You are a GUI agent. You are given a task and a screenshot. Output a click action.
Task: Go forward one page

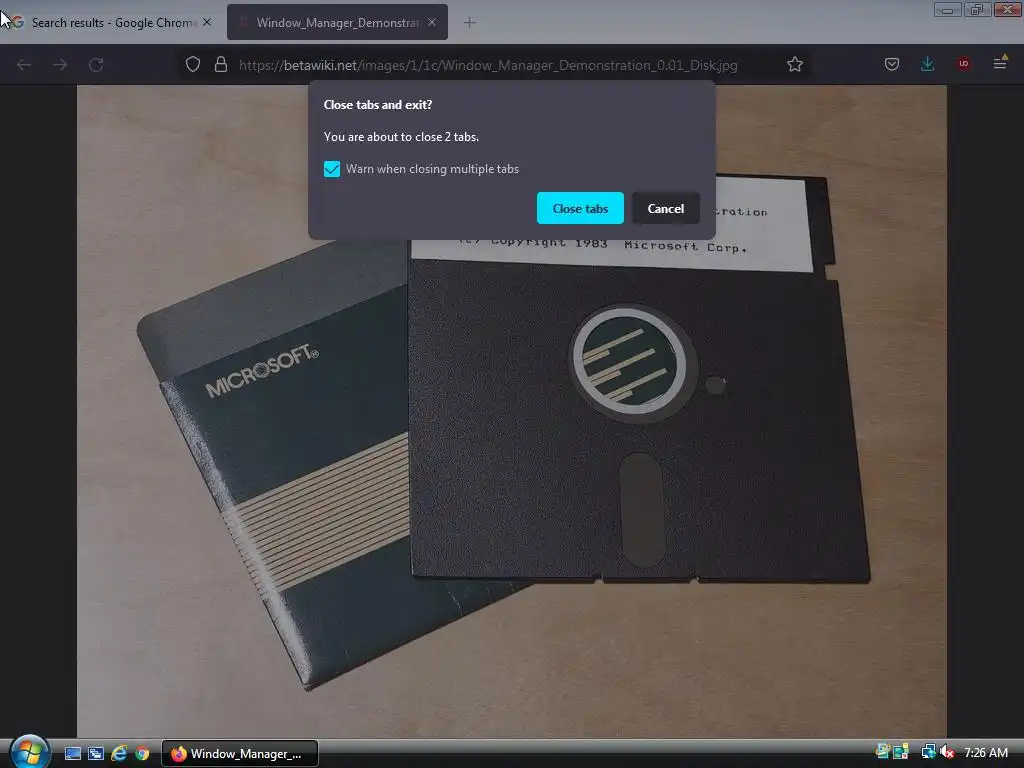click(60, 65)
